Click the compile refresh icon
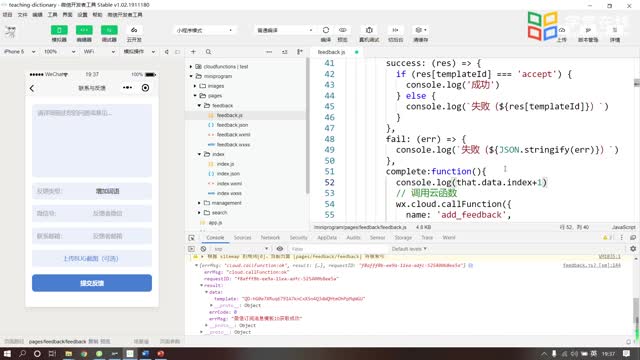Screen dimensions: 640x360 click(326, 30)
